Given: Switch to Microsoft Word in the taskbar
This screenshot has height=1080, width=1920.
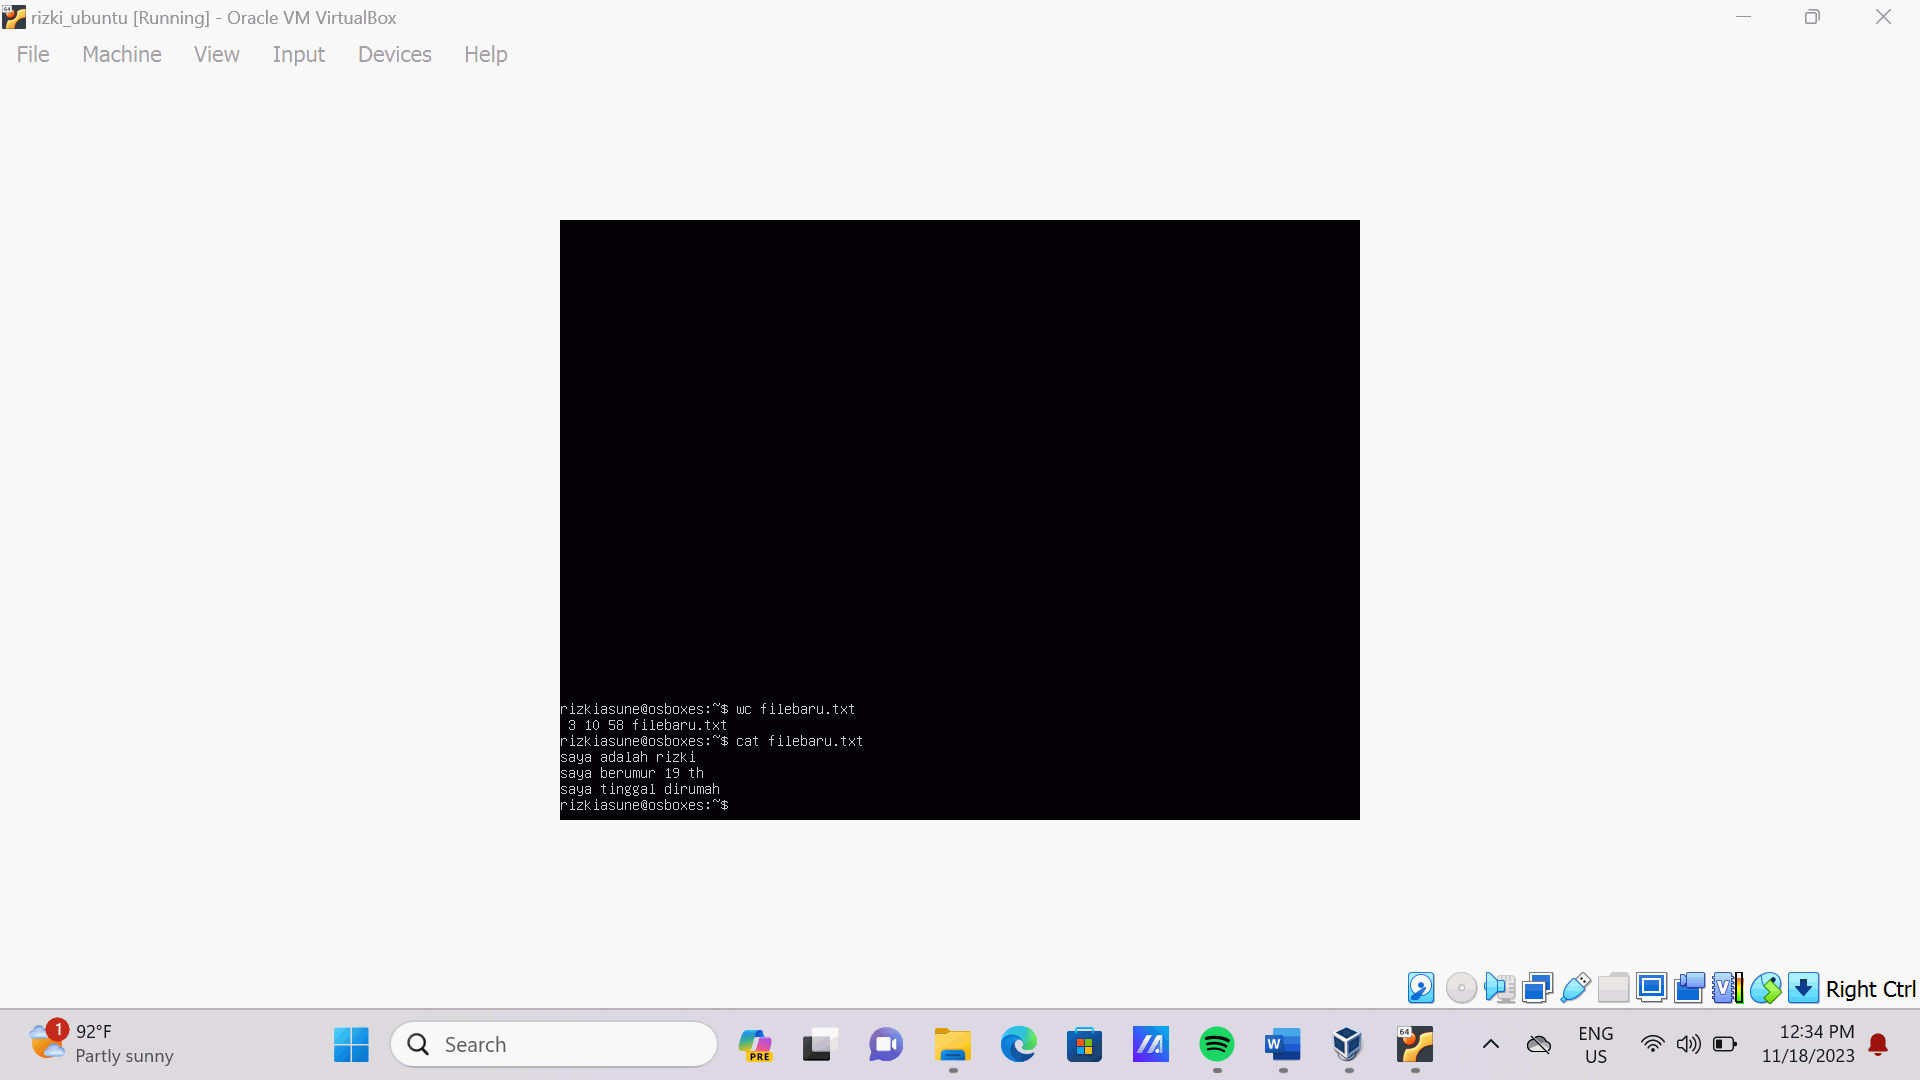Looking at the screenshot, I should (x=1283, y=1045).
